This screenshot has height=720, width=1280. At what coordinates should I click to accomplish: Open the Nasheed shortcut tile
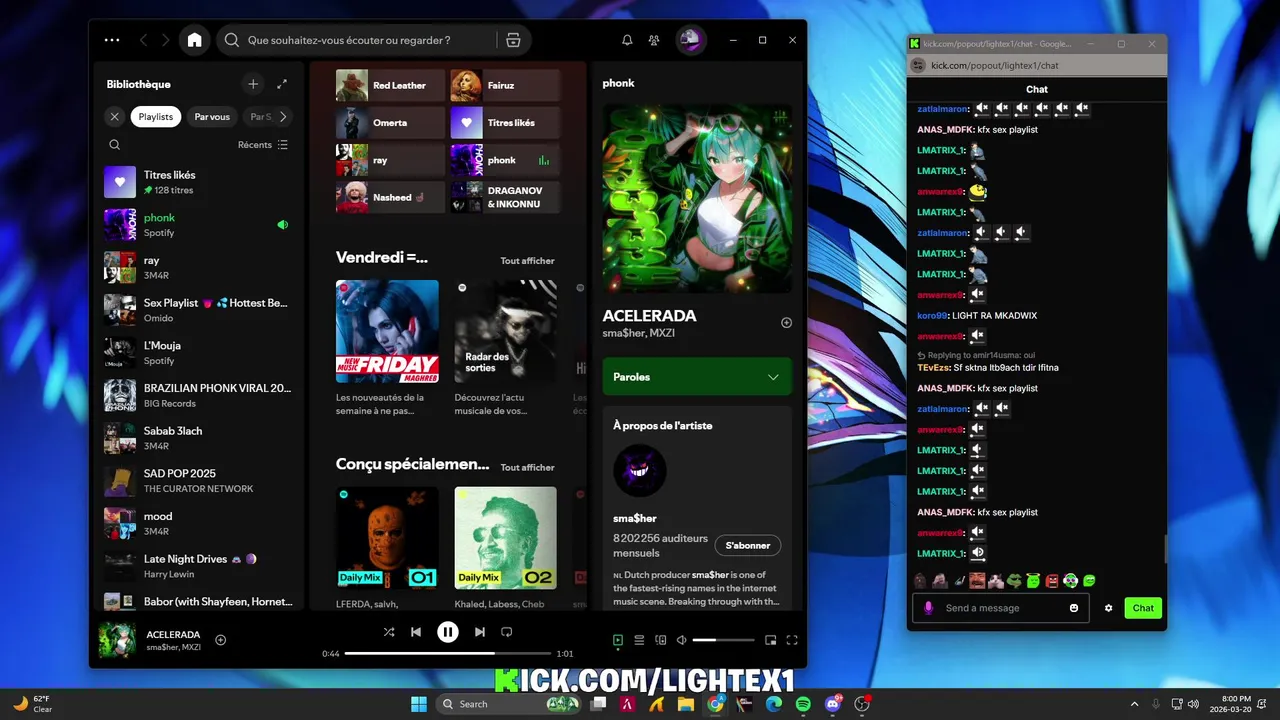tap(390, 198)
